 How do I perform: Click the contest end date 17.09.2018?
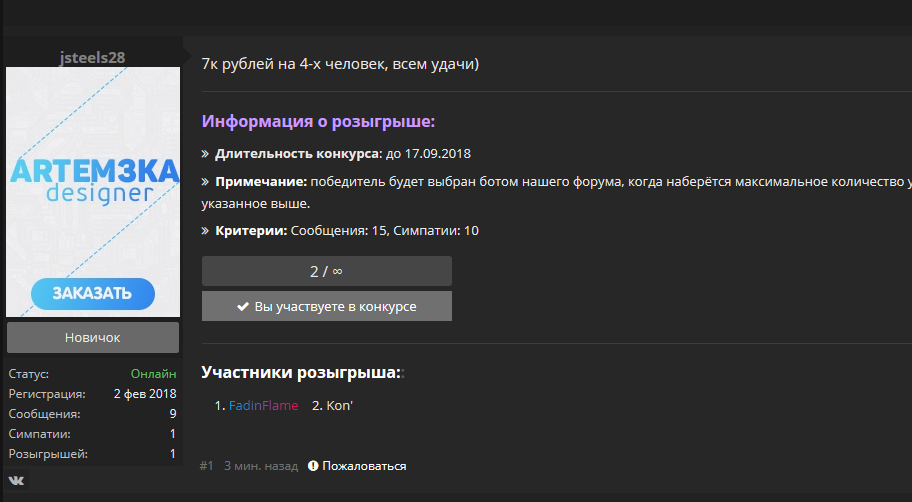coord(438,154)
